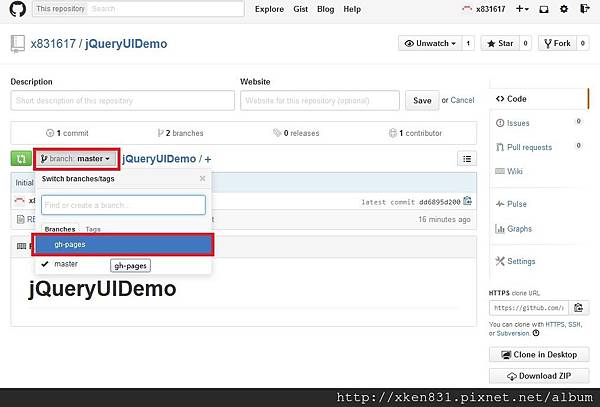Star this repository
Screen dimensions: 600x407
(x=500, y=43)
